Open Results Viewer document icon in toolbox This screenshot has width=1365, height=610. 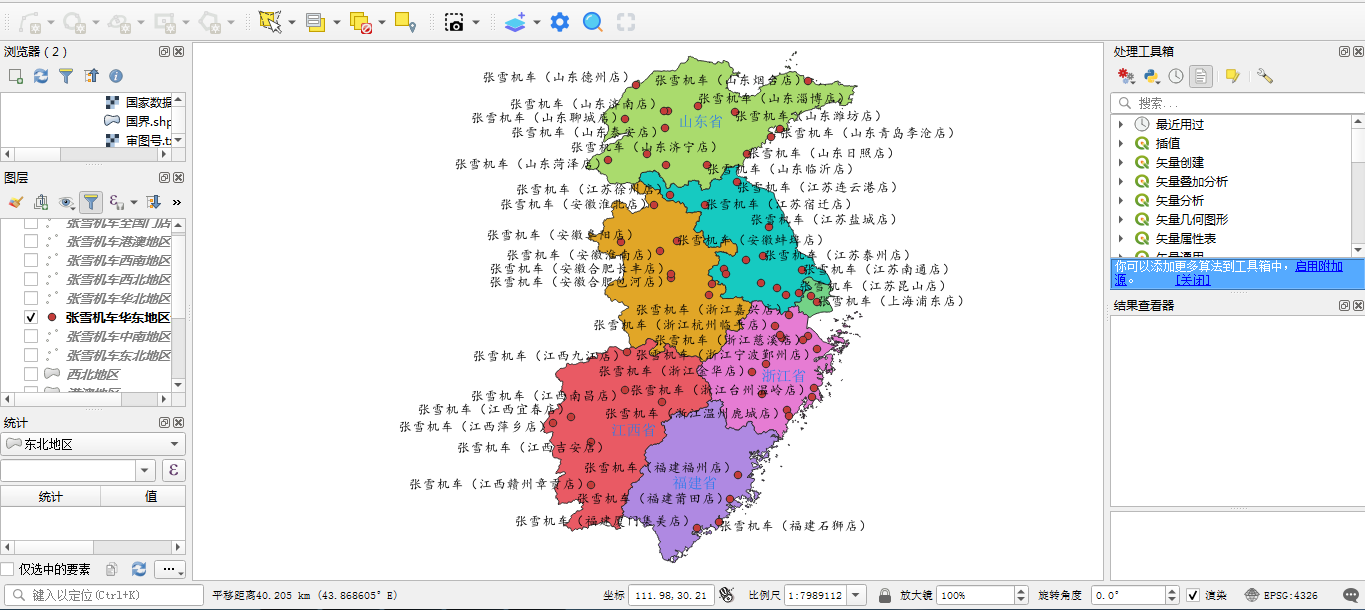tap(1201, 76)
